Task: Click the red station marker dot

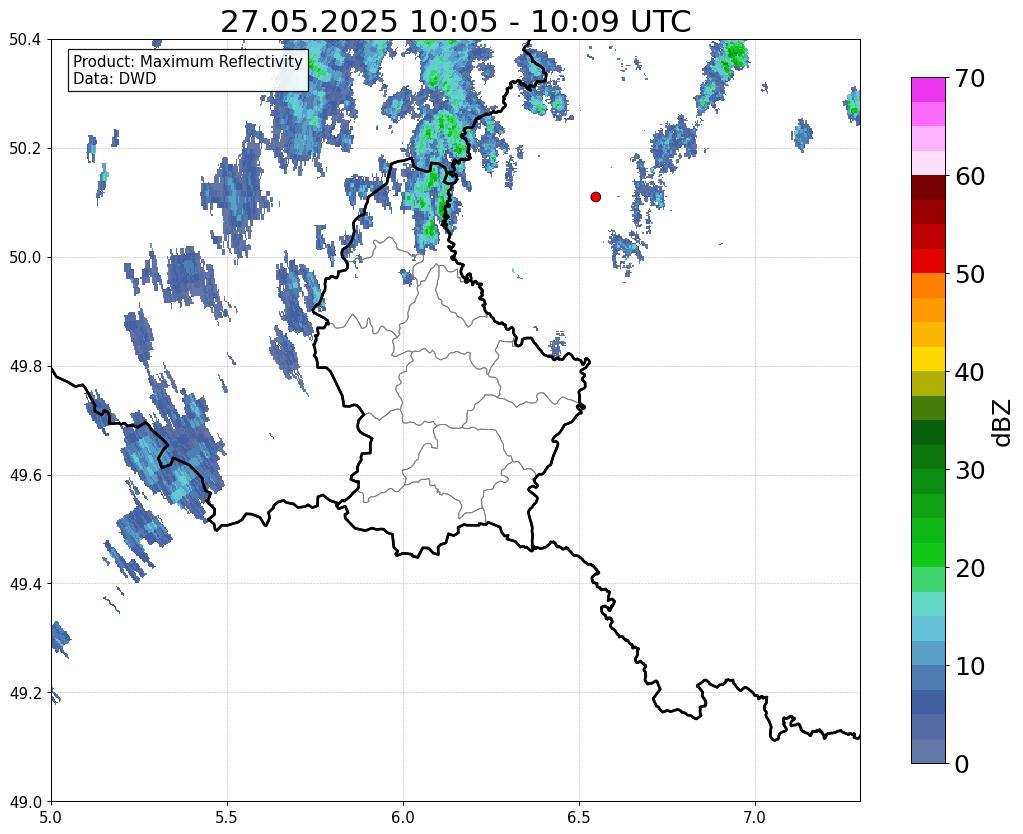Action: tap(595, 197)
